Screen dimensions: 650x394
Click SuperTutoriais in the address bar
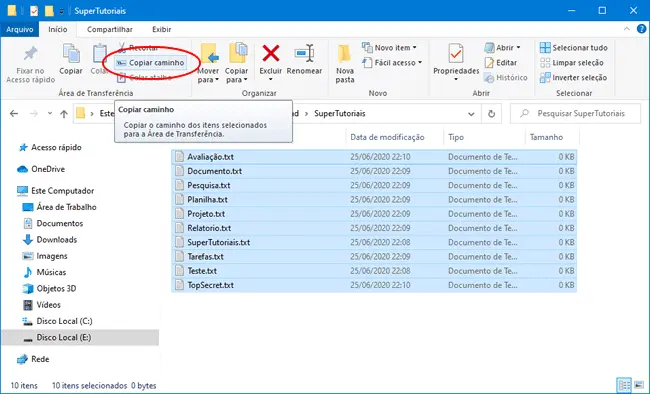click(340, 114)
